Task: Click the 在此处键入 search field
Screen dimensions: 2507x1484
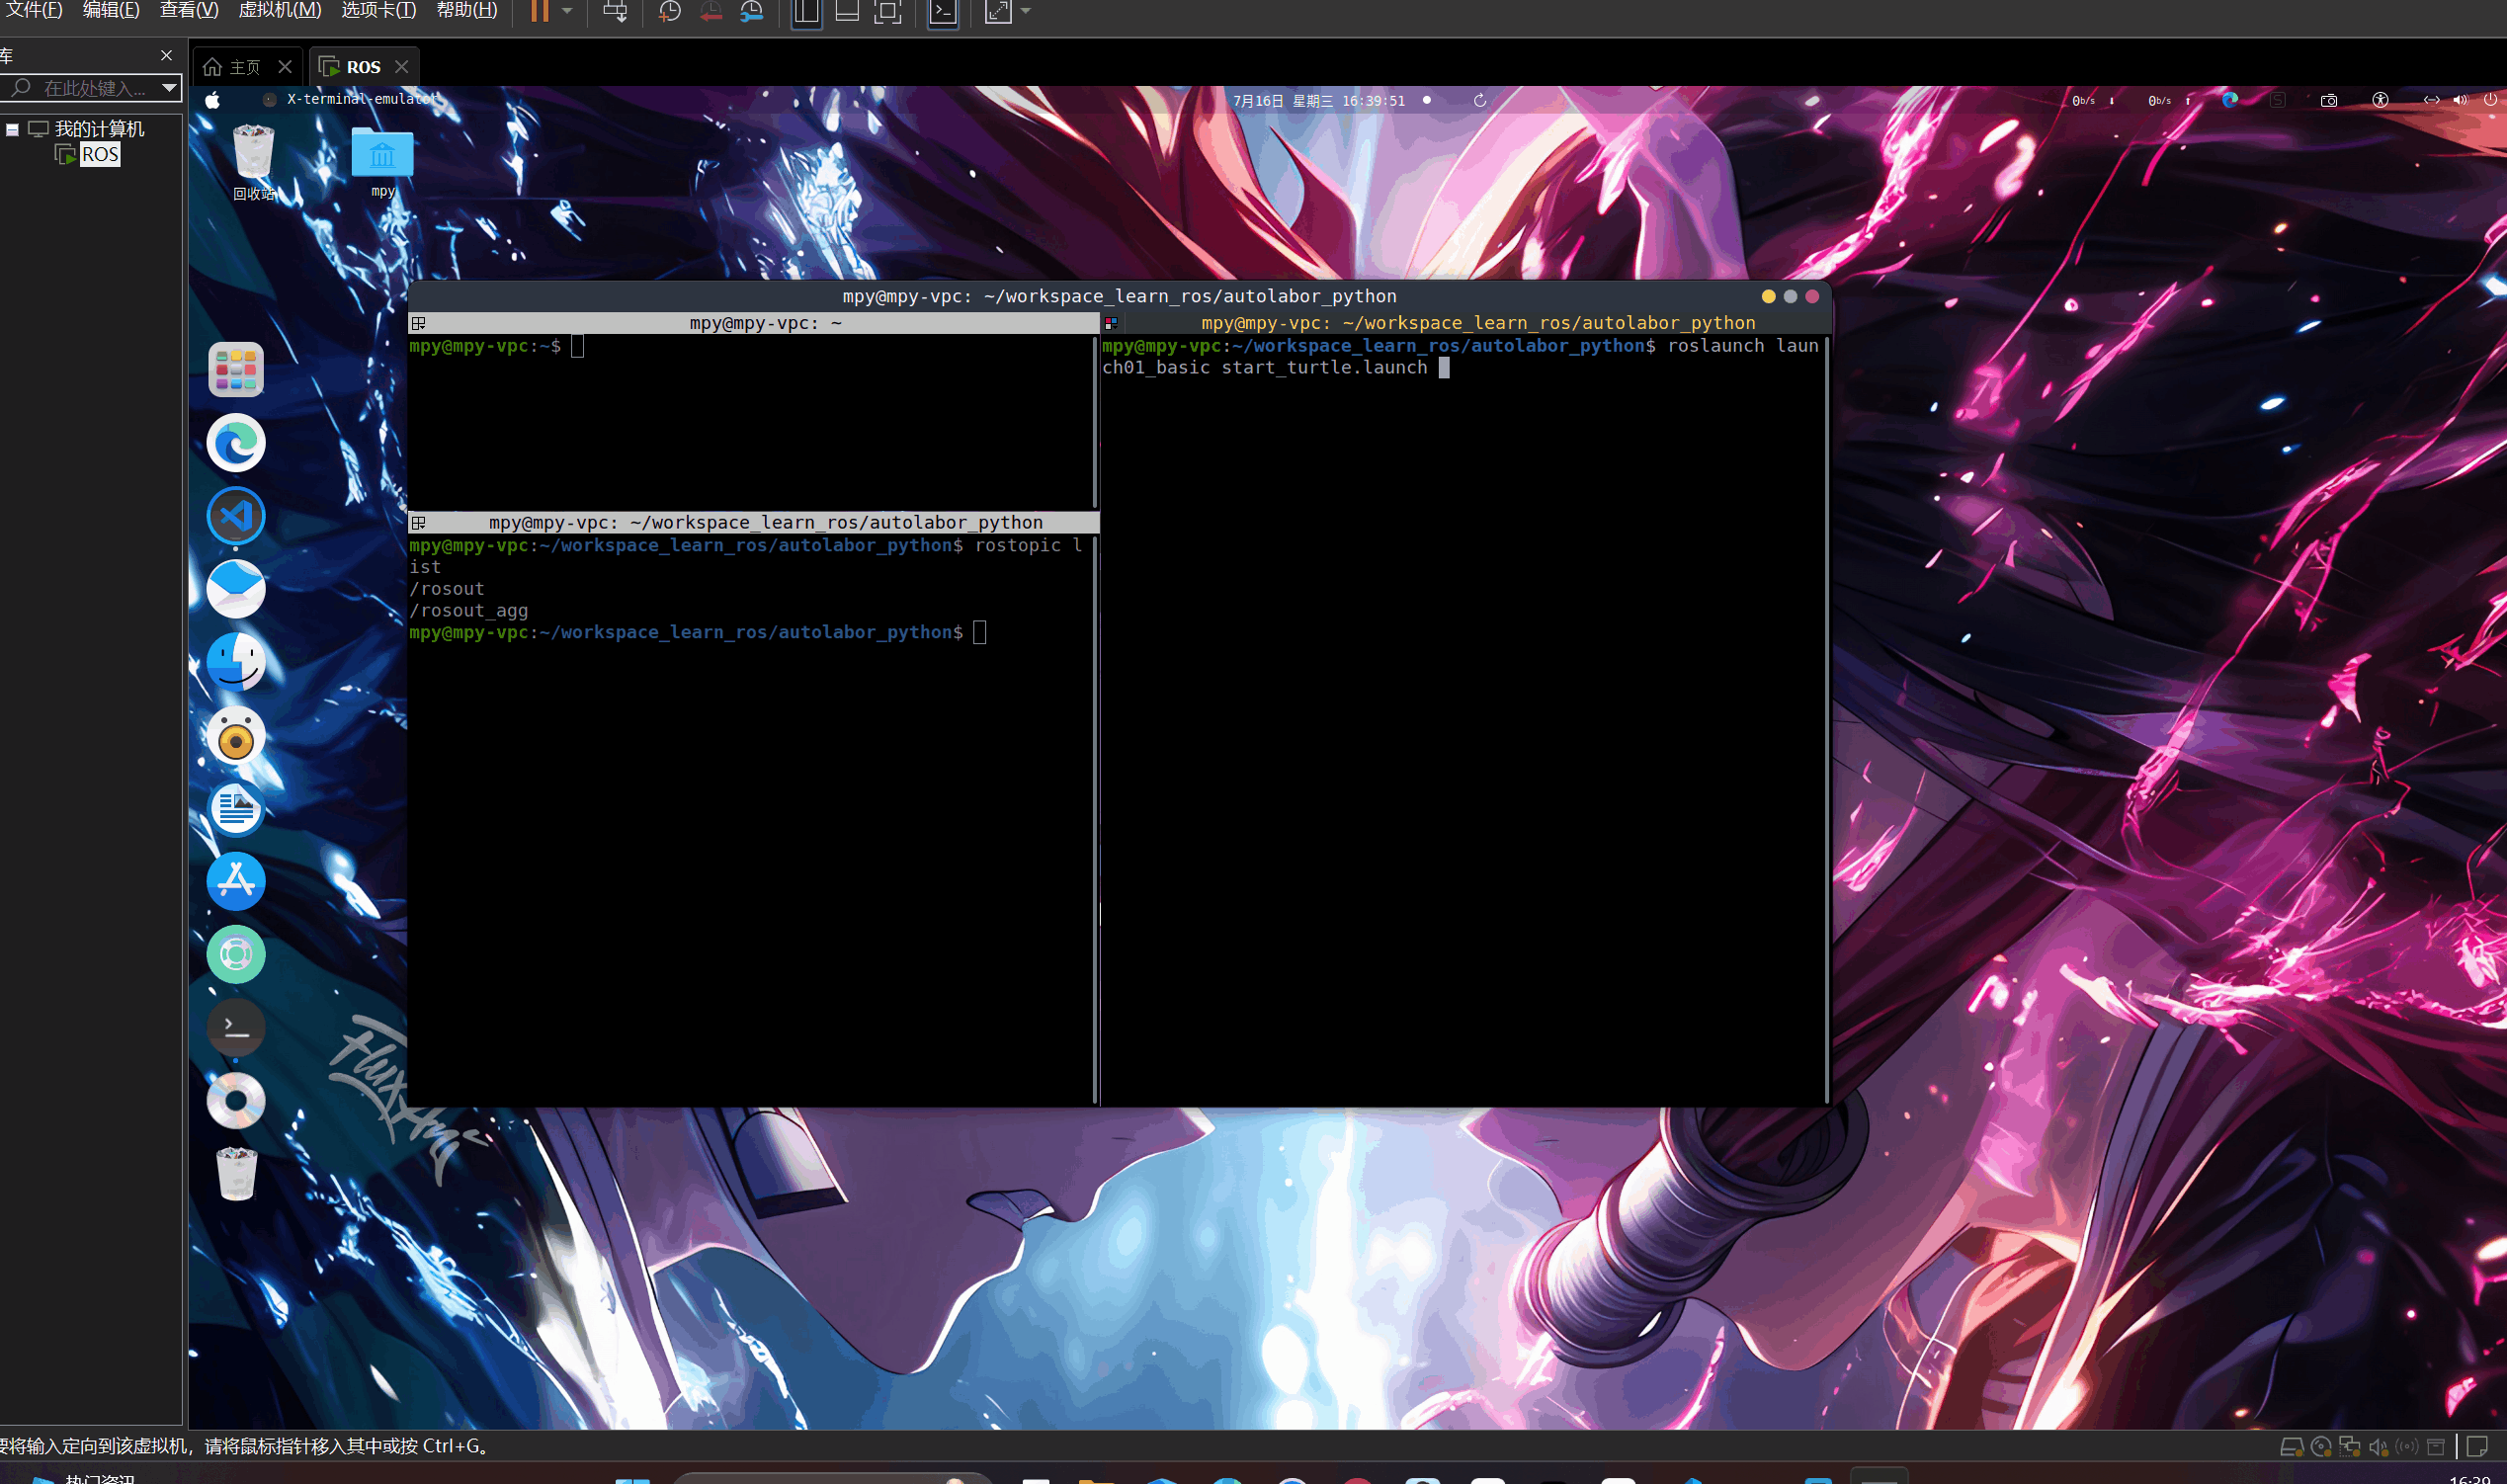Action: click(x=92, y=88)
